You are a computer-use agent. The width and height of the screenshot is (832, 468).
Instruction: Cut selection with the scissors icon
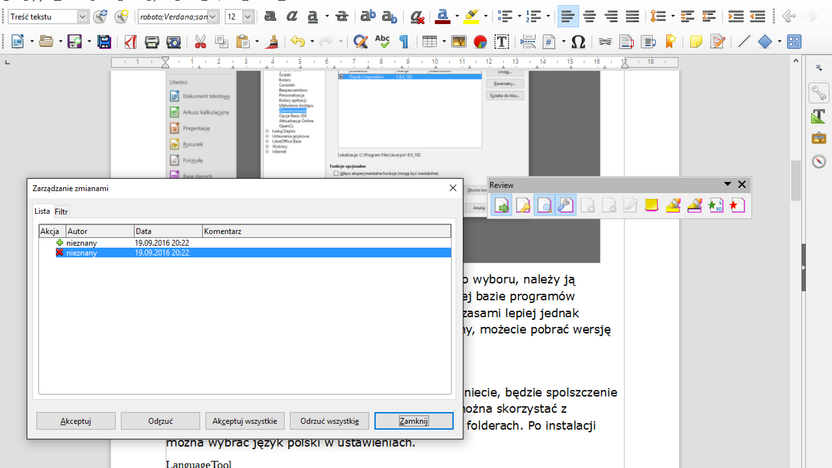click(x=200, y=41)
